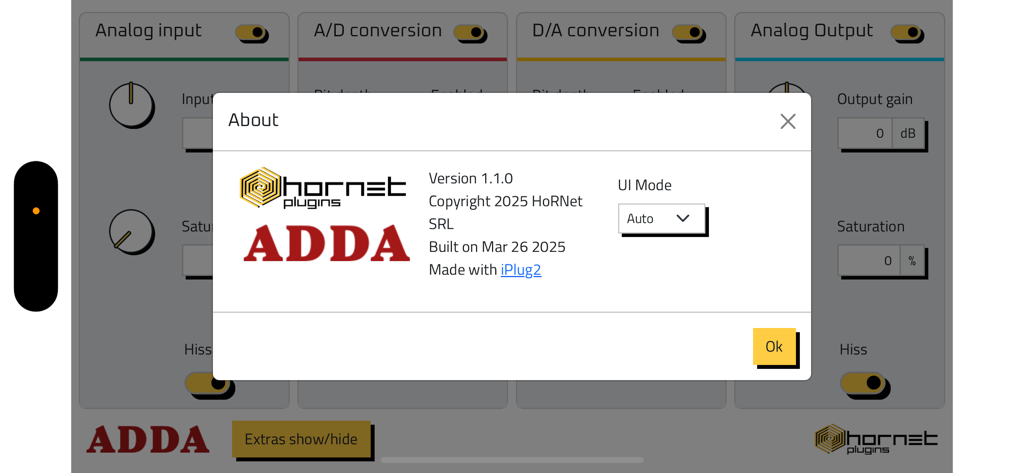Toggle the Analog input switch

click(x=251, y=32)
